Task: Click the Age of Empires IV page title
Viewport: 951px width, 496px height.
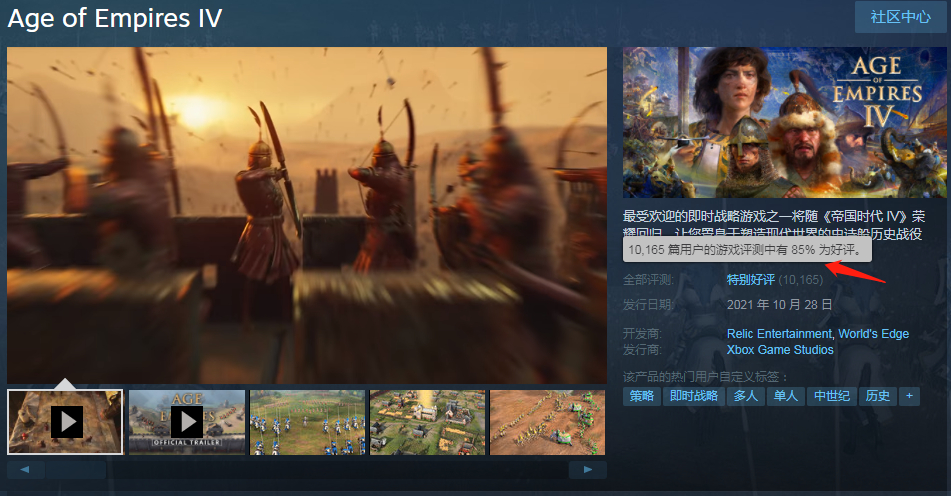Action: coord(115,18)
